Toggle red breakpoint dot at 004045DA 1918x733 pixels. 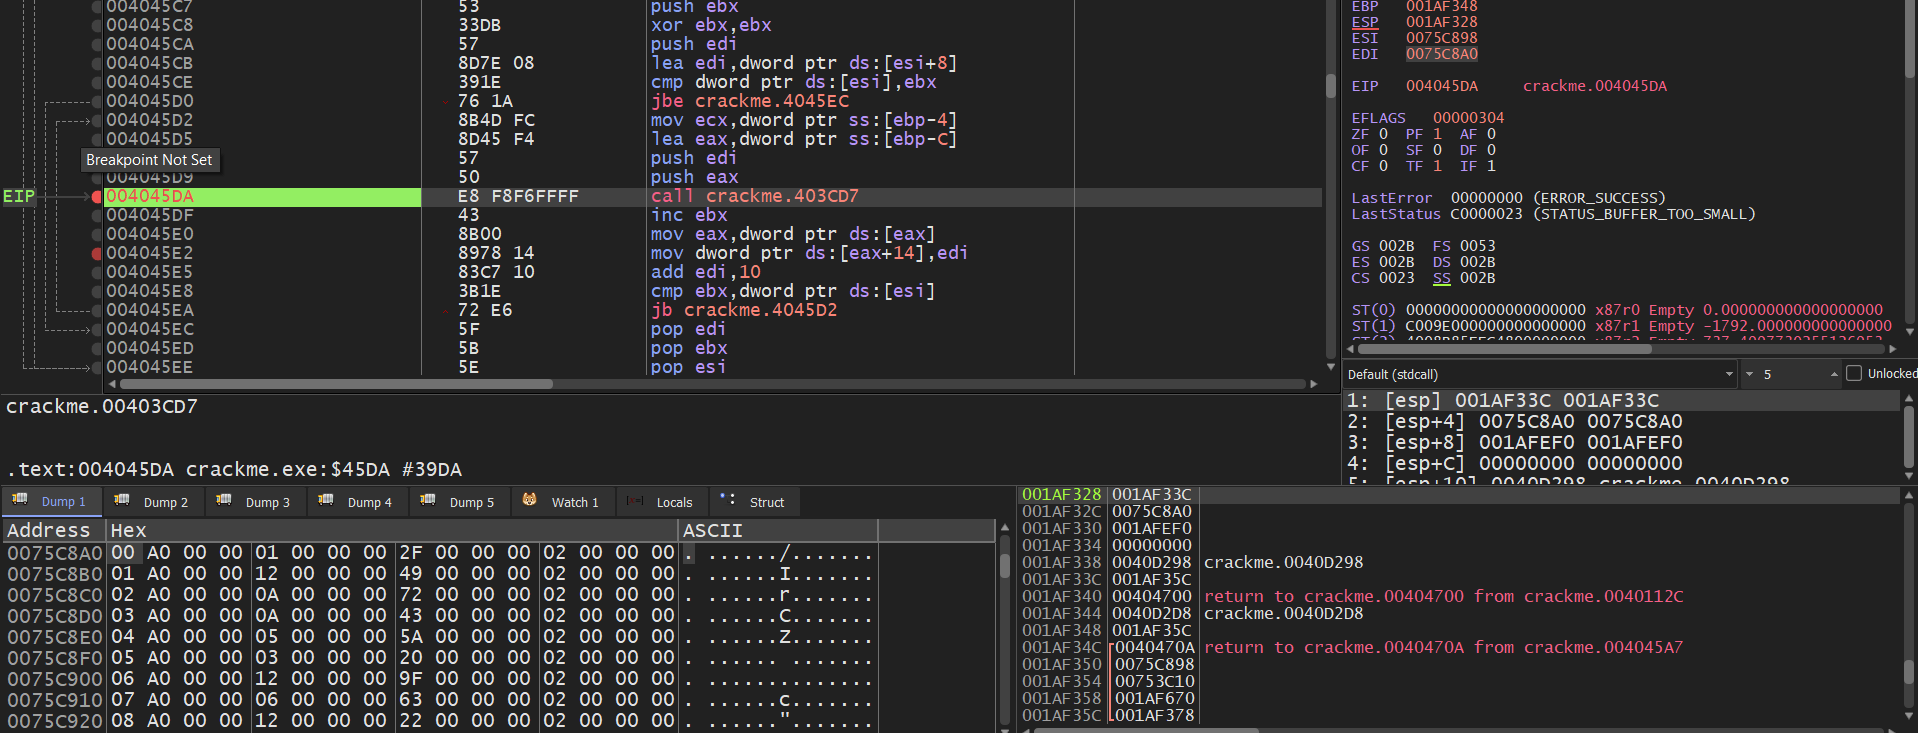tap(97, 197)
